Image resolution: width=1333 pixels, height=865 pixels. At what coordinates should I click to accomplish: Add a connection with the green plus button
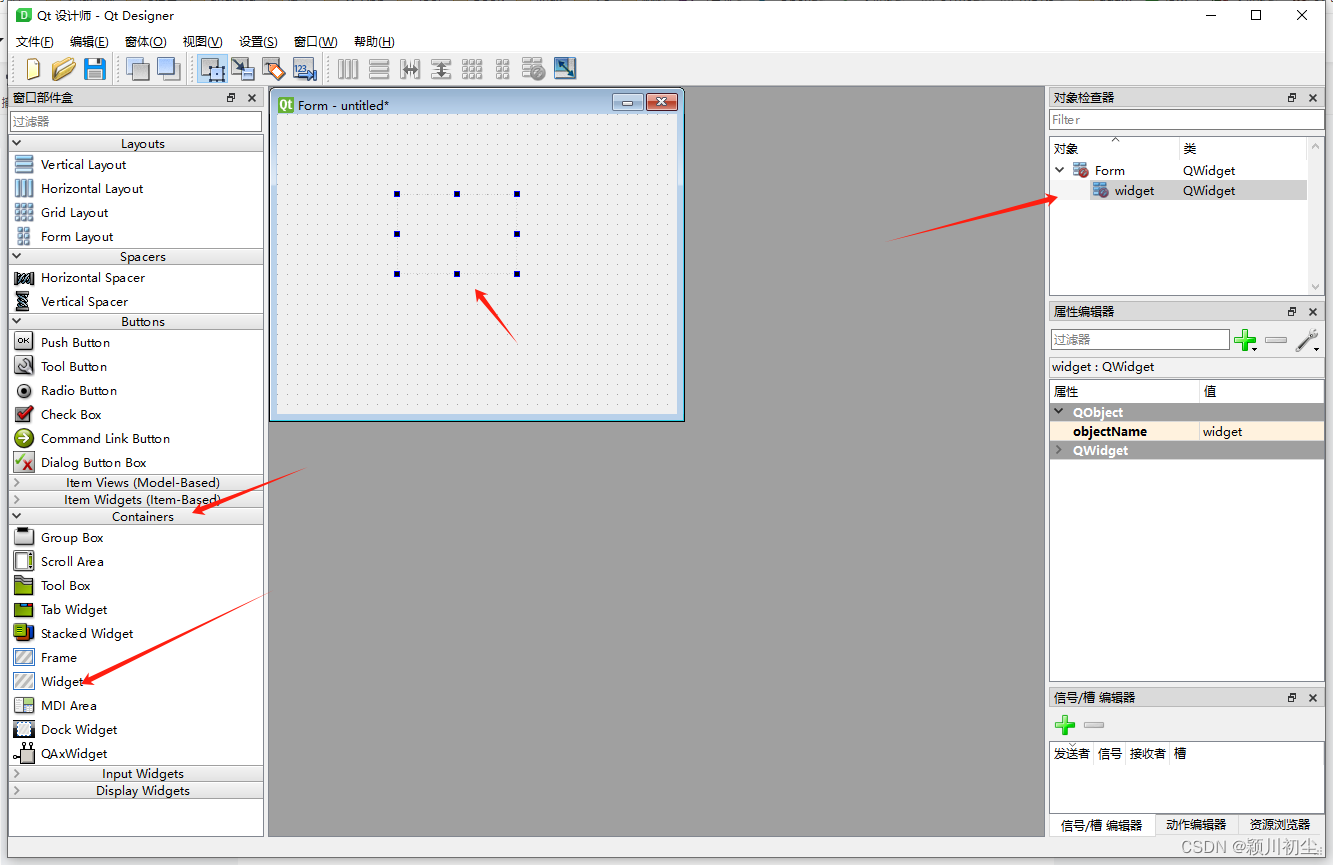click(1065, 725)
